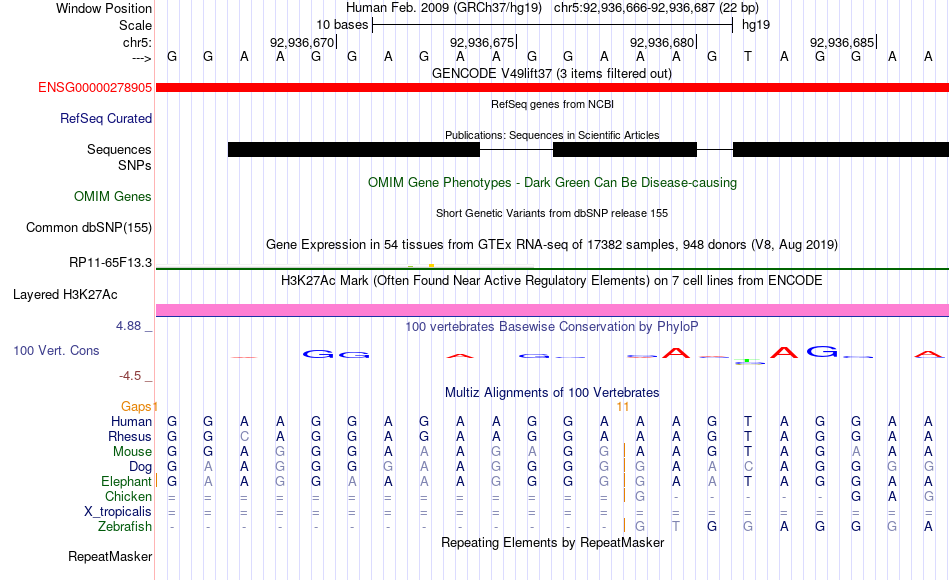The width and height of the screenshot is (950, 580).
Task: Click the '10 bases' scale label
Action: coord(342,25)
